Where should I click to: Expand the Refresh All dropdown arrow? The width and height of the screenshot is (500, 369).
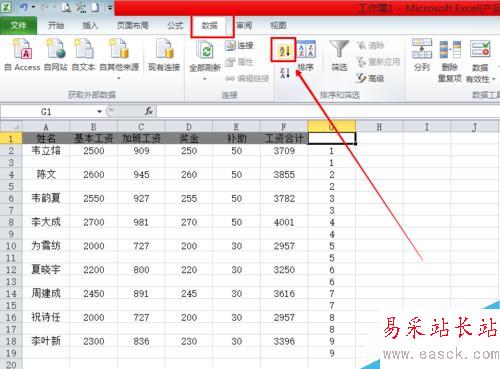pos(205,79)
